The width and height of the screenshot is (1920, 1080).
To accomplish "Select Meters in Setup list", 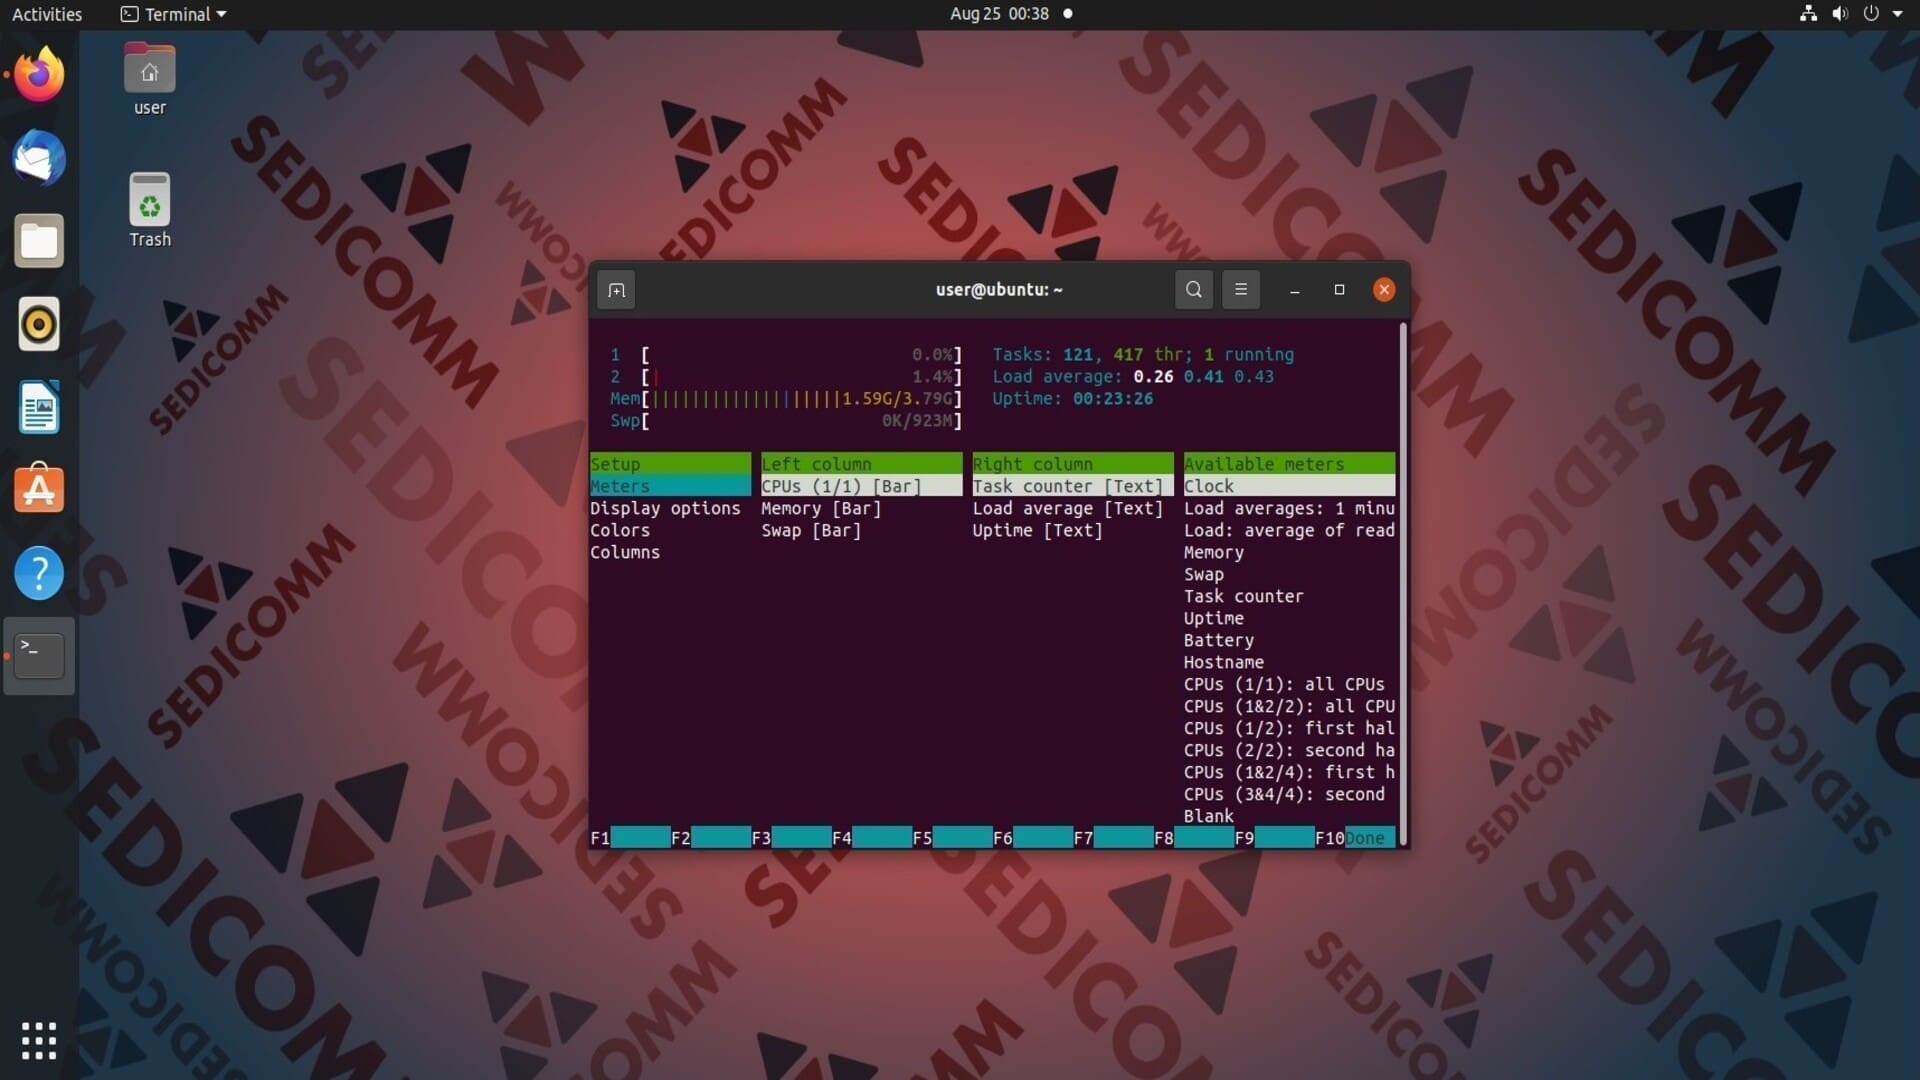I will point(670,486).
